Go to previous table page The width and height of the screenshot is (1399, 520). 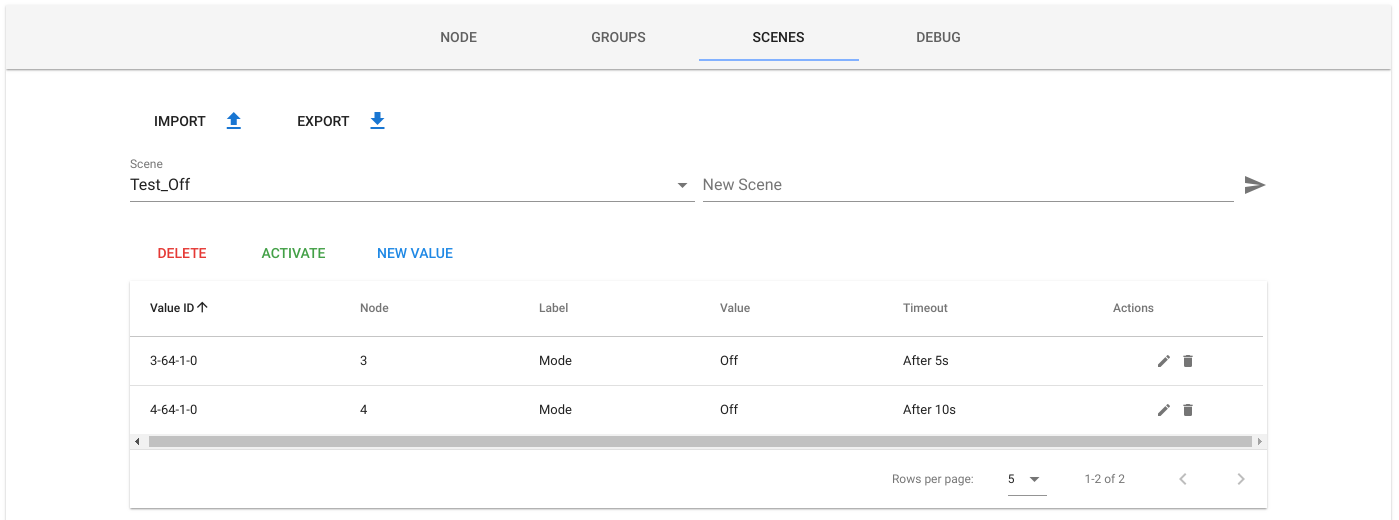coord(1183,479)
